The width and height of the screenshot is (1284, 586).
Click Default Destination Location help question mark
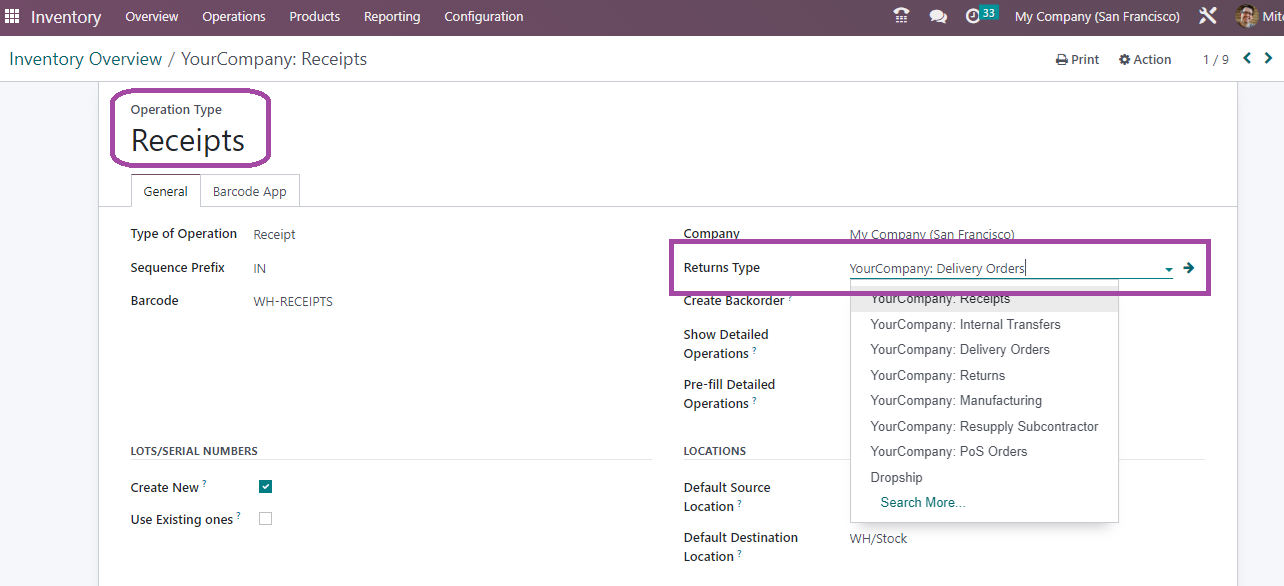coord(739,554)
